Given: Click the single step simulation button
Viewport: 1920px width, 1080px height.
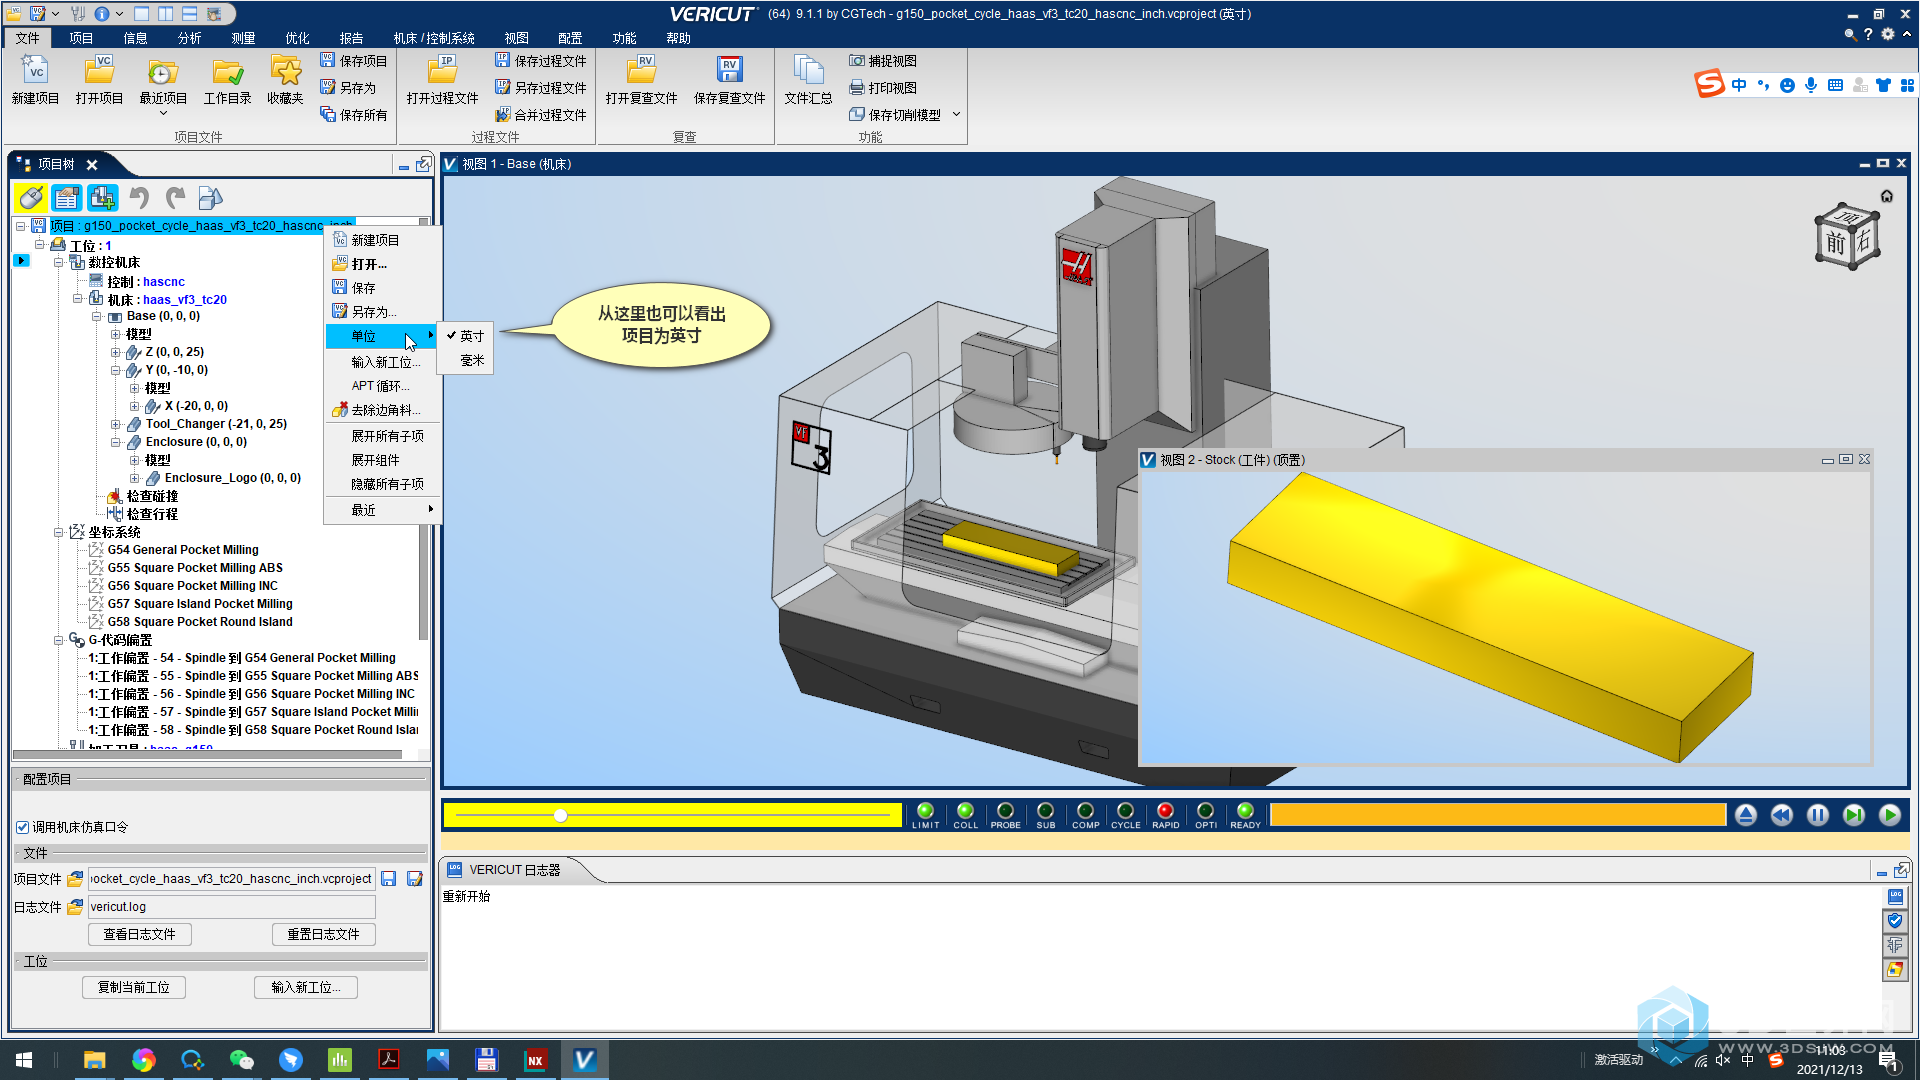Looking at the screenshot, I should click(1854, 815).
